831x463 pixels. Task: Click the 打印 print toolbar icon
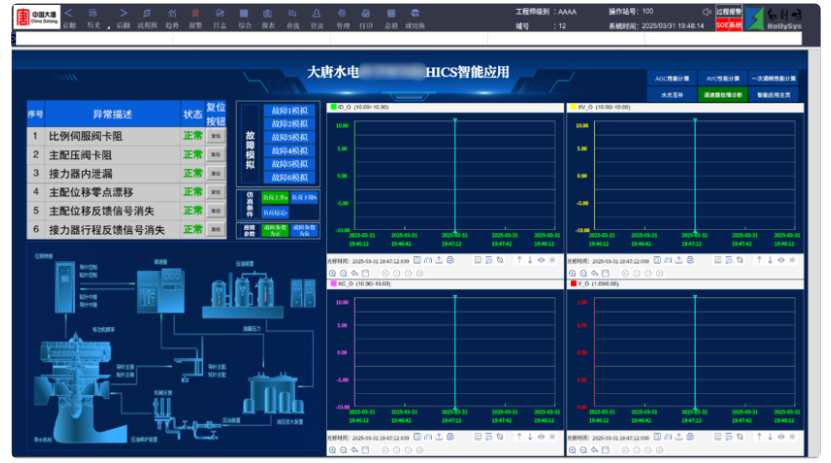click(x=366, y=13)
